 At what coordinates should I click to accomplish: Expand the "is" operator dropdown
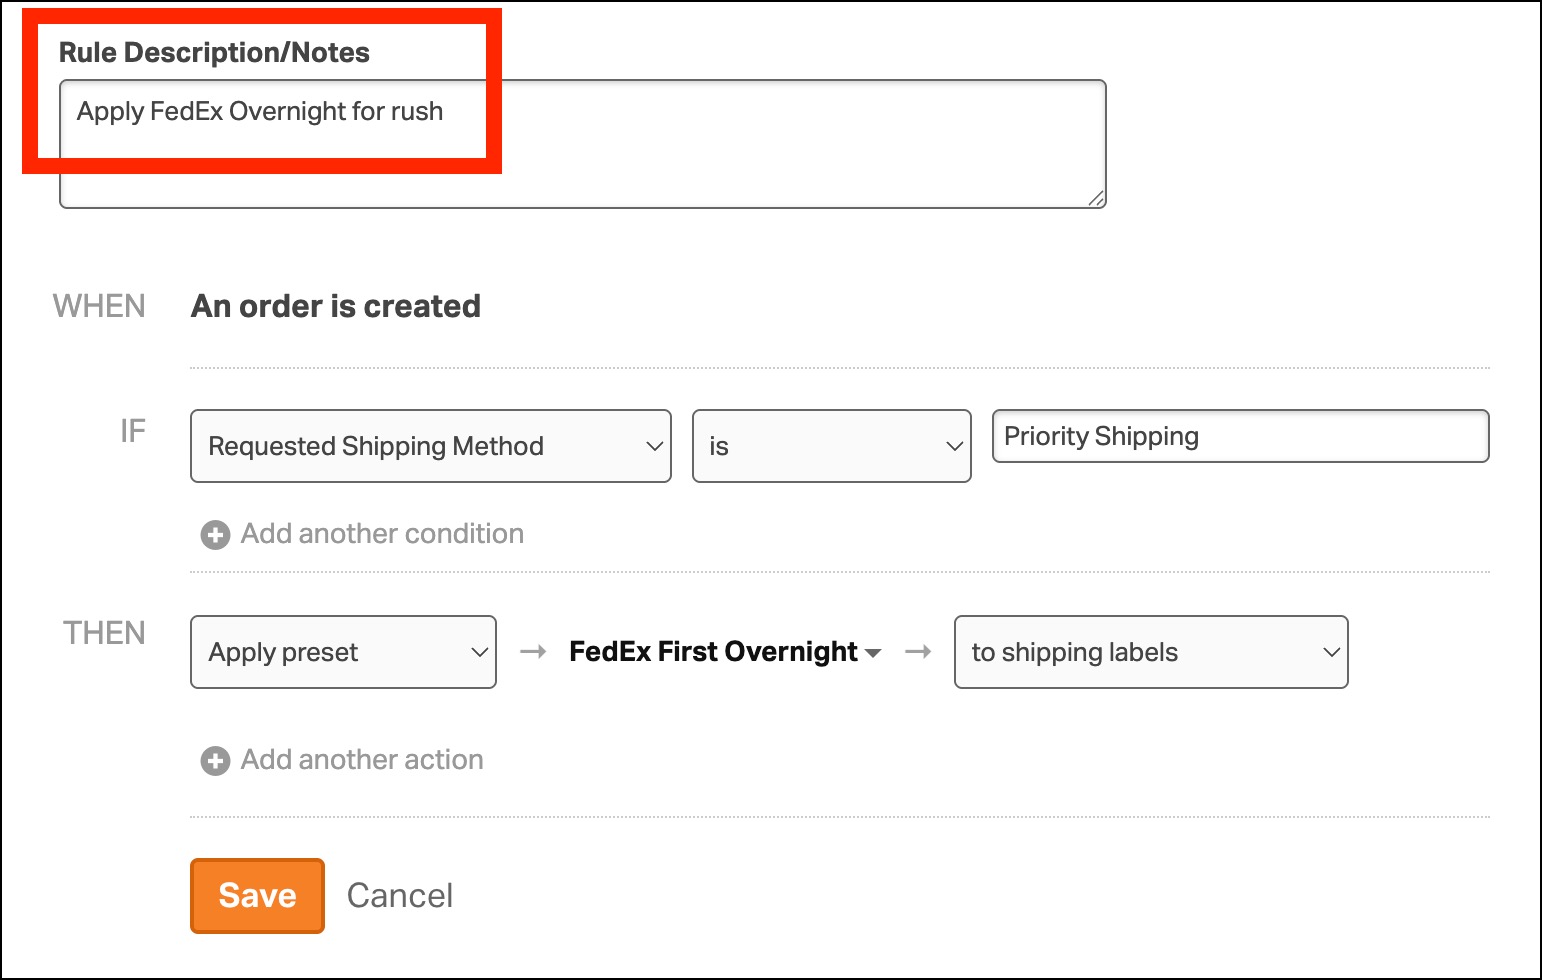tap(831, 446)
